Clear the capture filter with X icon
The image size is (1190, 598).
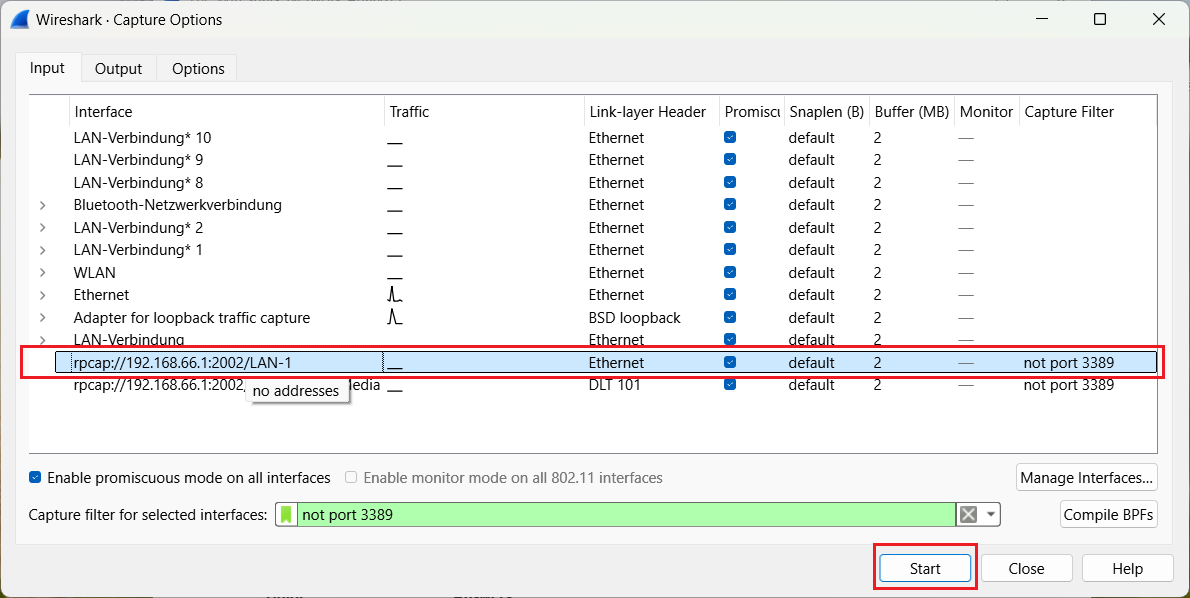coord(968,514)
